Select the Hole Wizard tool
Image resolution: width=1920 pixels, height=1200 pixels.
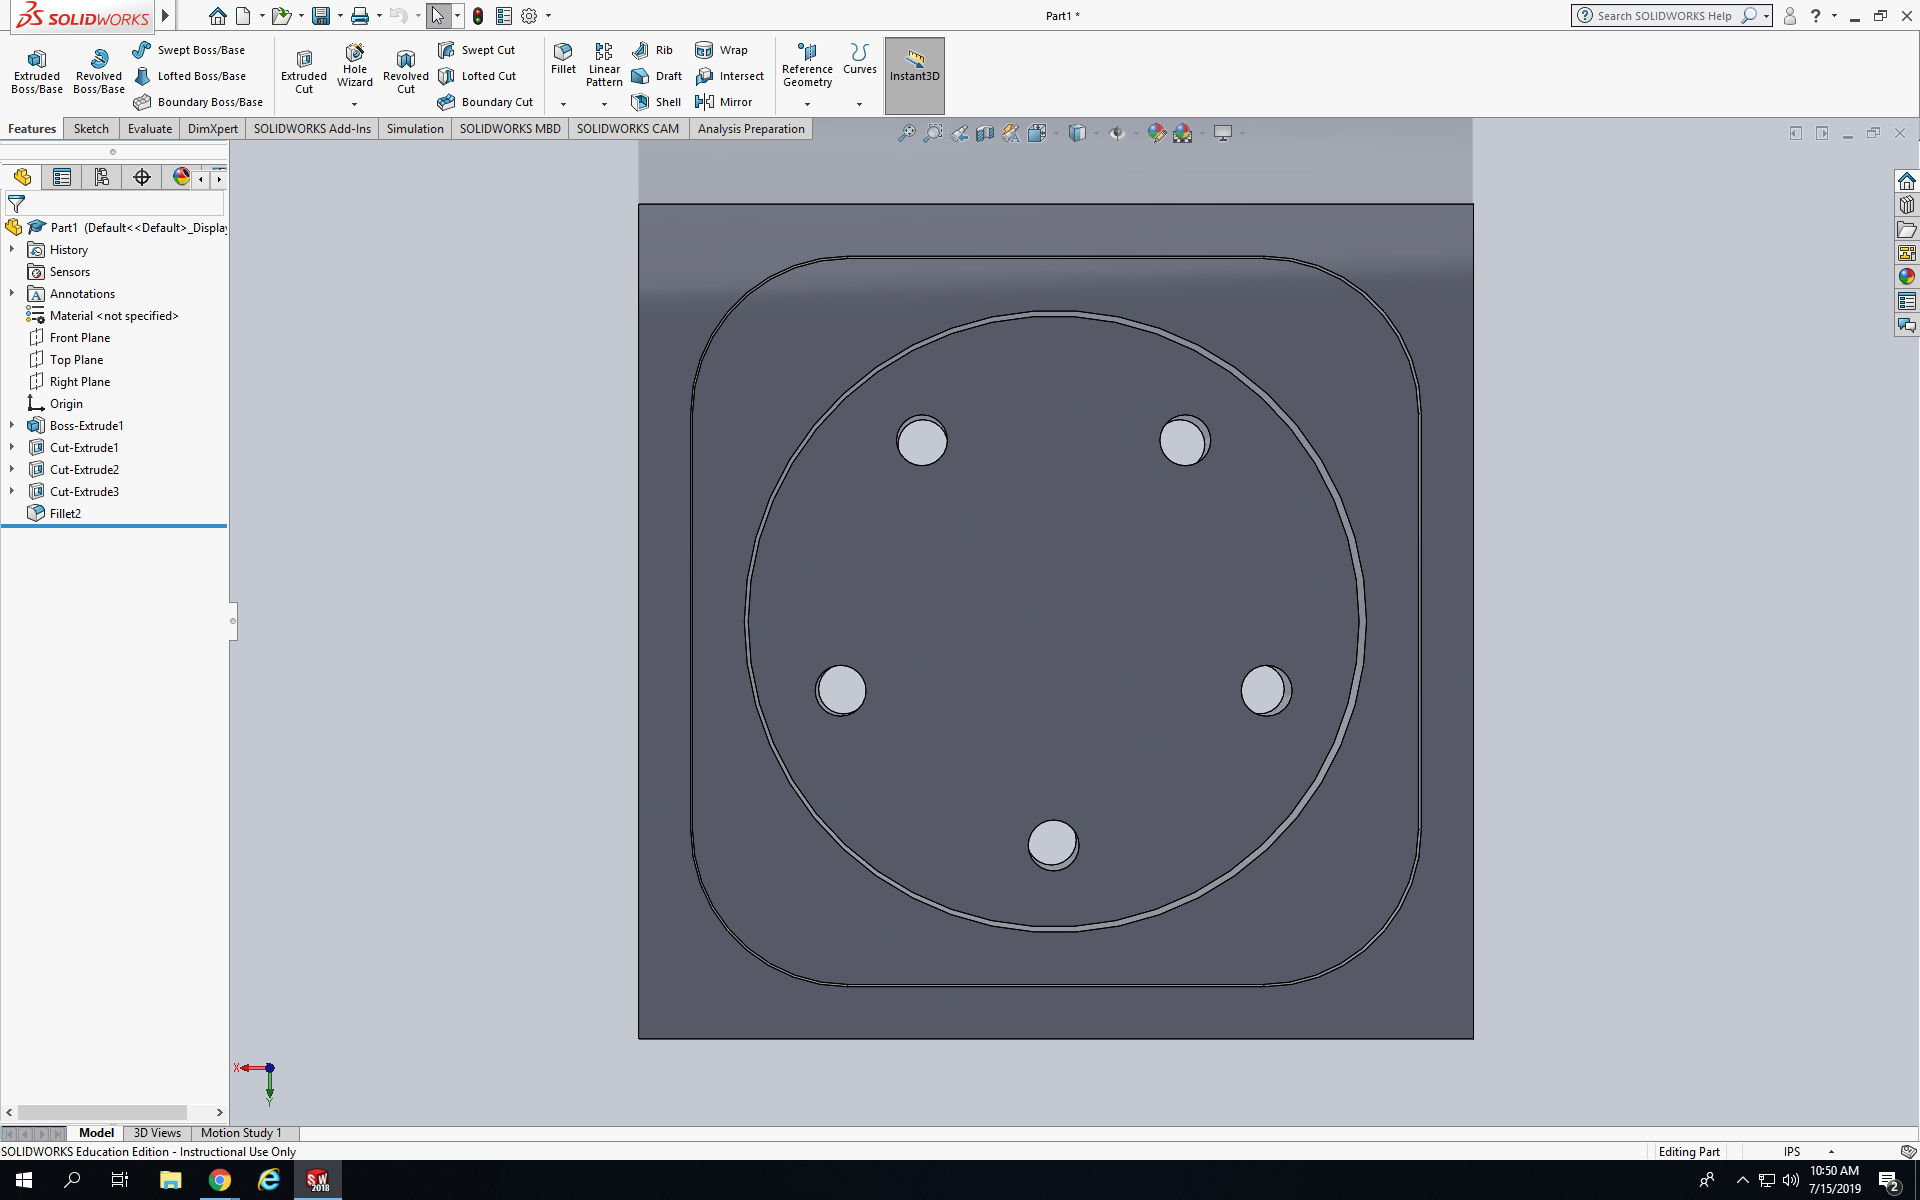355,66
